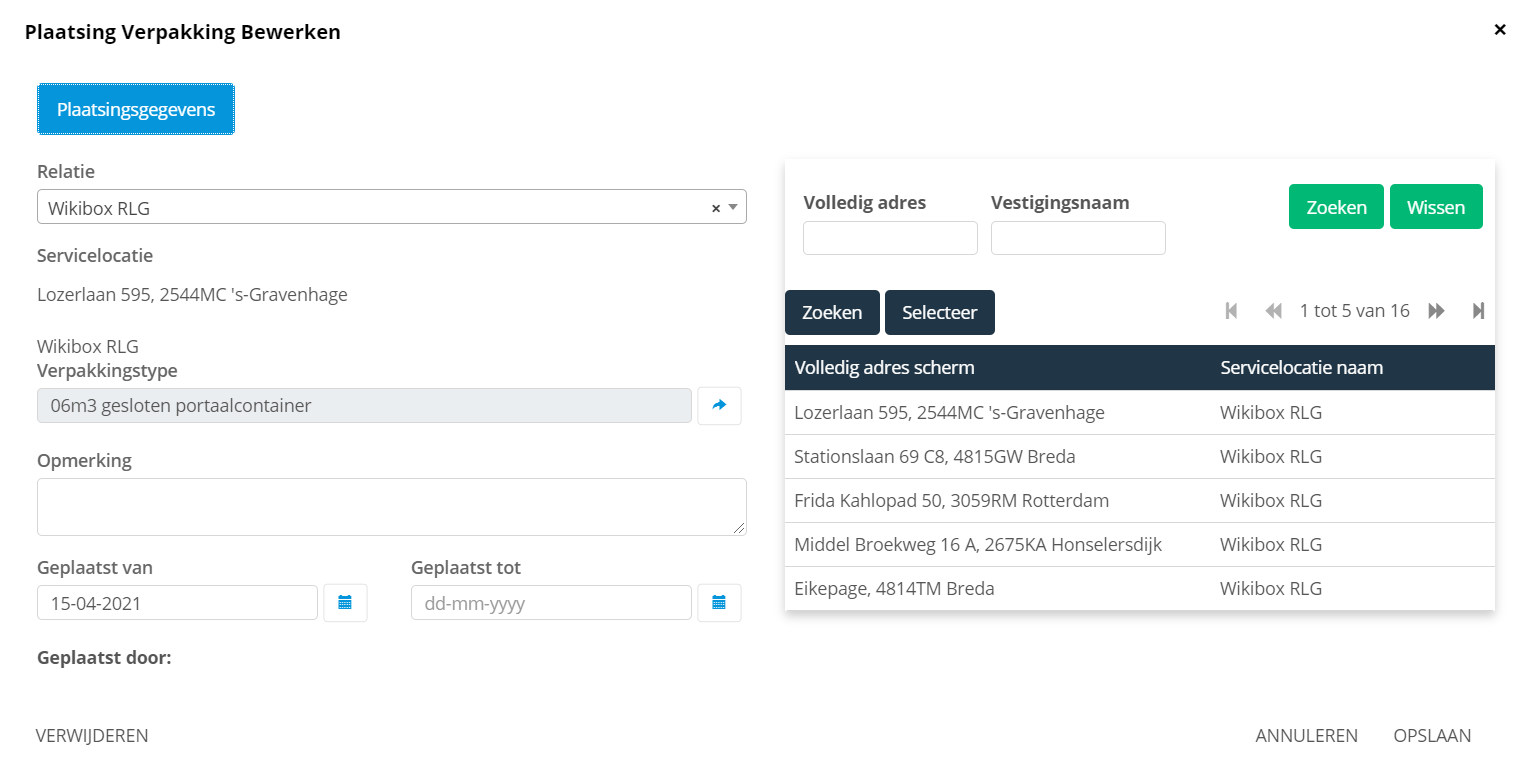Focus the Volledig adres search field

(890, 238)
